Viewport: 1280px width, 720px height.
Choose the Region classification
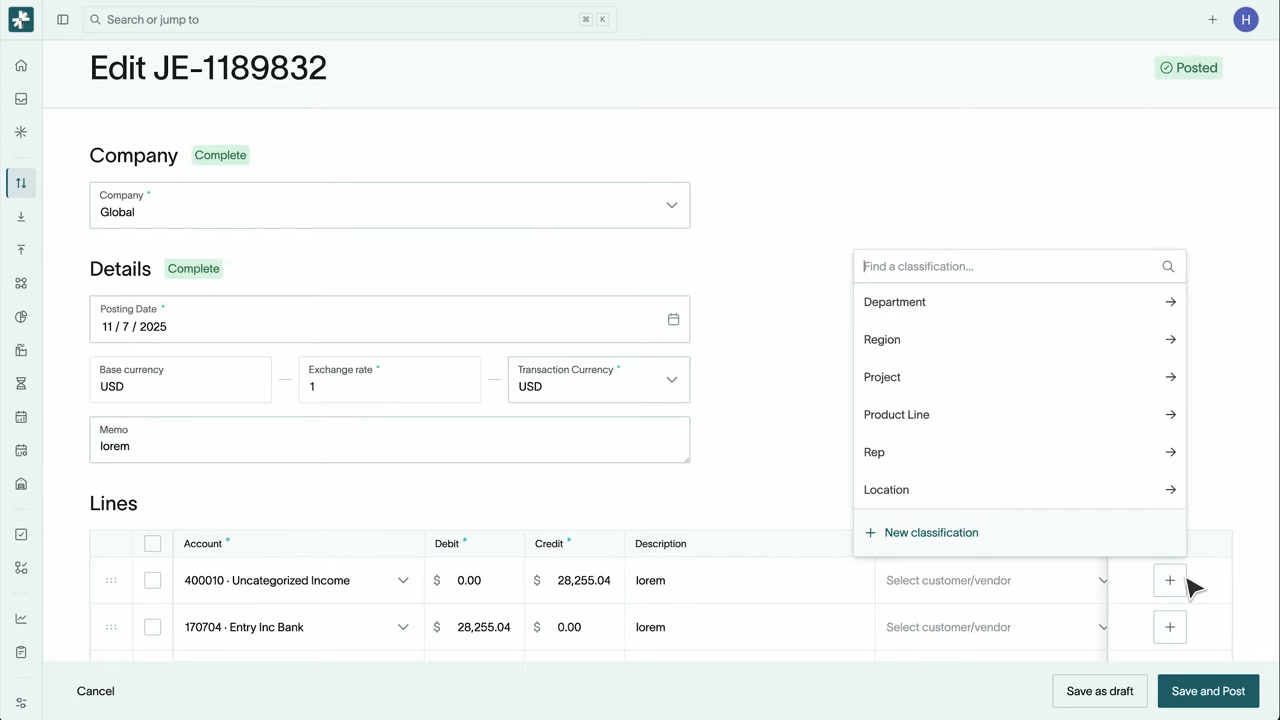[1020, 340]
